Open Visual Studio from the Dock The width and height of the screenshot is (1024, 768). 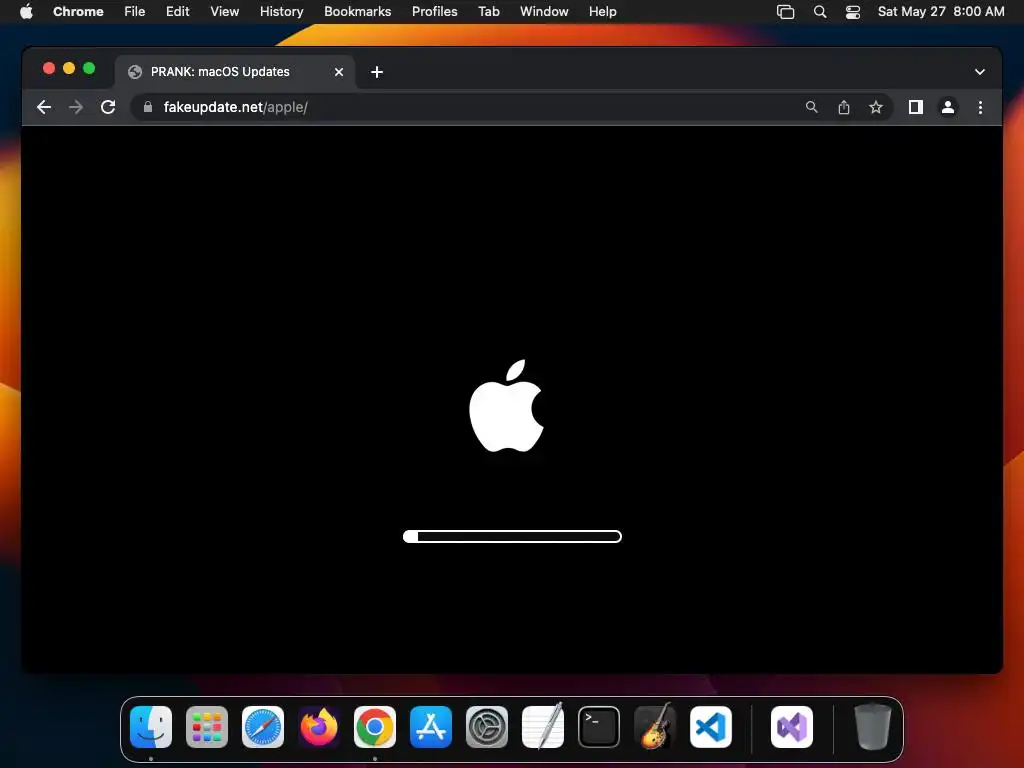point(792,727)
